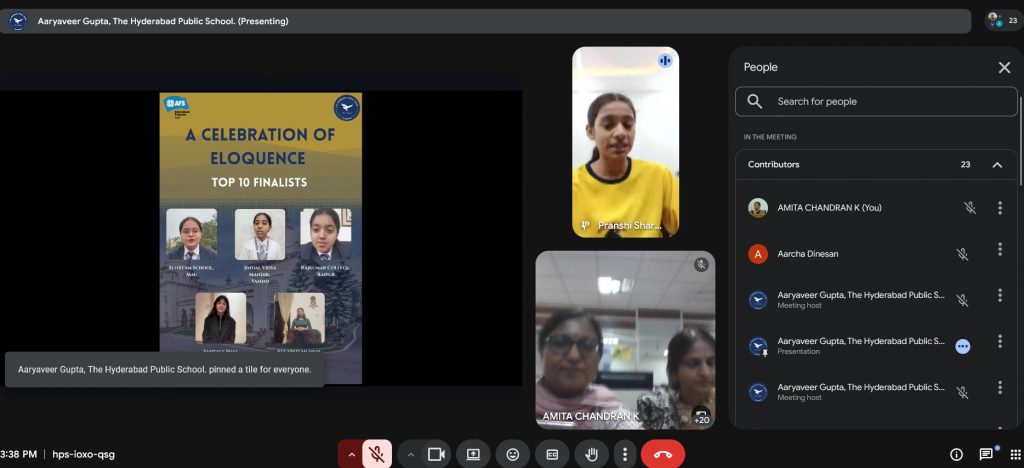
Task: Click Aarcha Dinesan in the participants list
Action: tap(808, 254)
